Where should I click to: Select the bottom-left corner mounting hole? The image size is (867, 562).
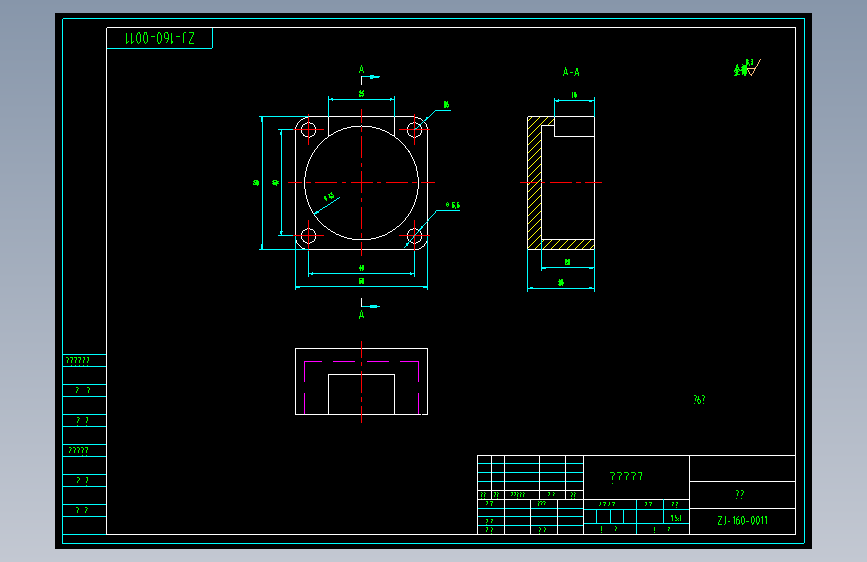coord(309,236)
